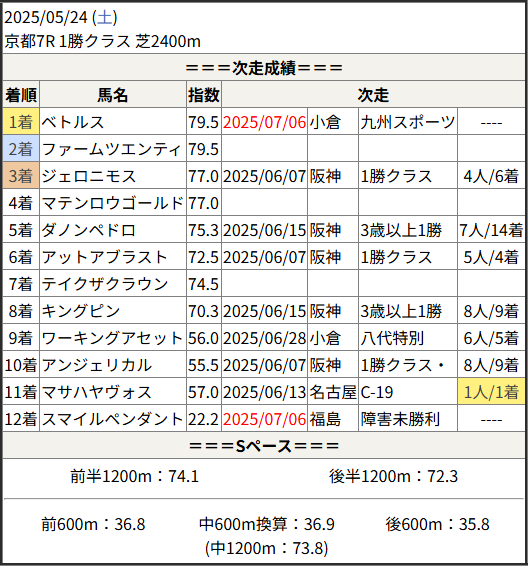Select the highlighted 1人/1着 result cell
This screenshot has height=566, width=528.
point(491,392)
